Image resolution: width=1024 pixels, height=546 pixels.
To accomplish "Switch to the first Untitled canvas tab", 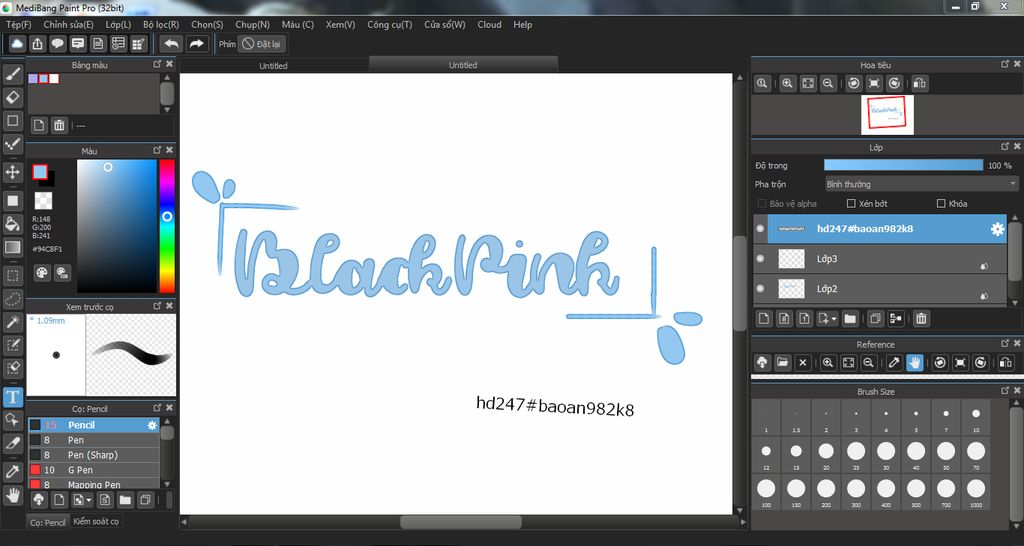I will 273,65.
